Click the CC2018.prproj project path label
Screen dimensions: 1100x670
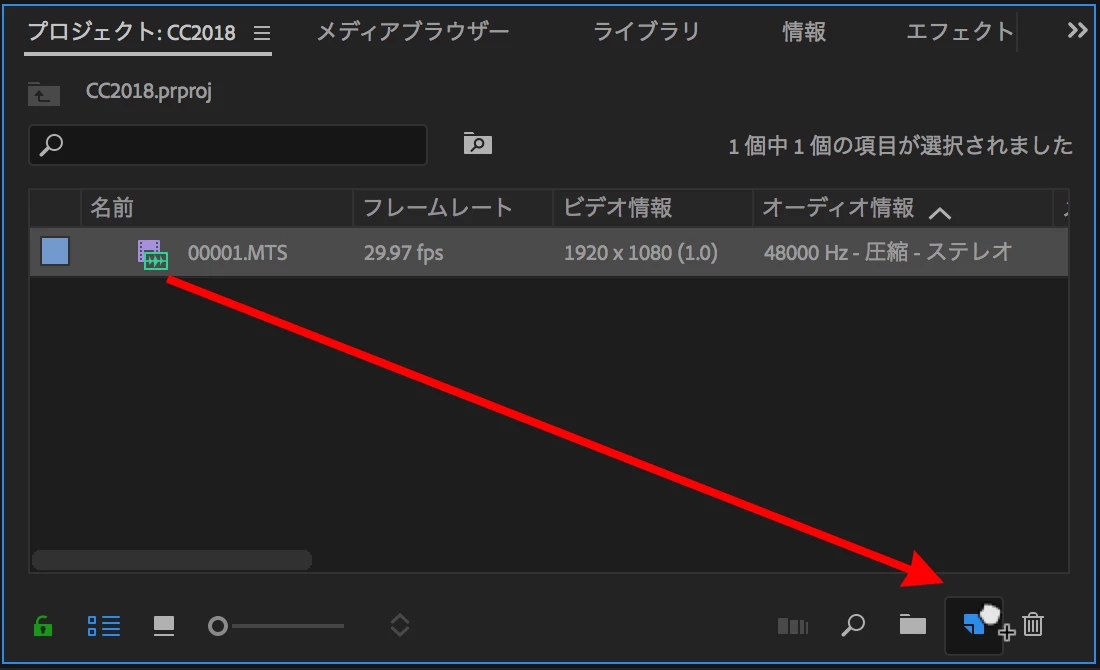tap(149, 92)
